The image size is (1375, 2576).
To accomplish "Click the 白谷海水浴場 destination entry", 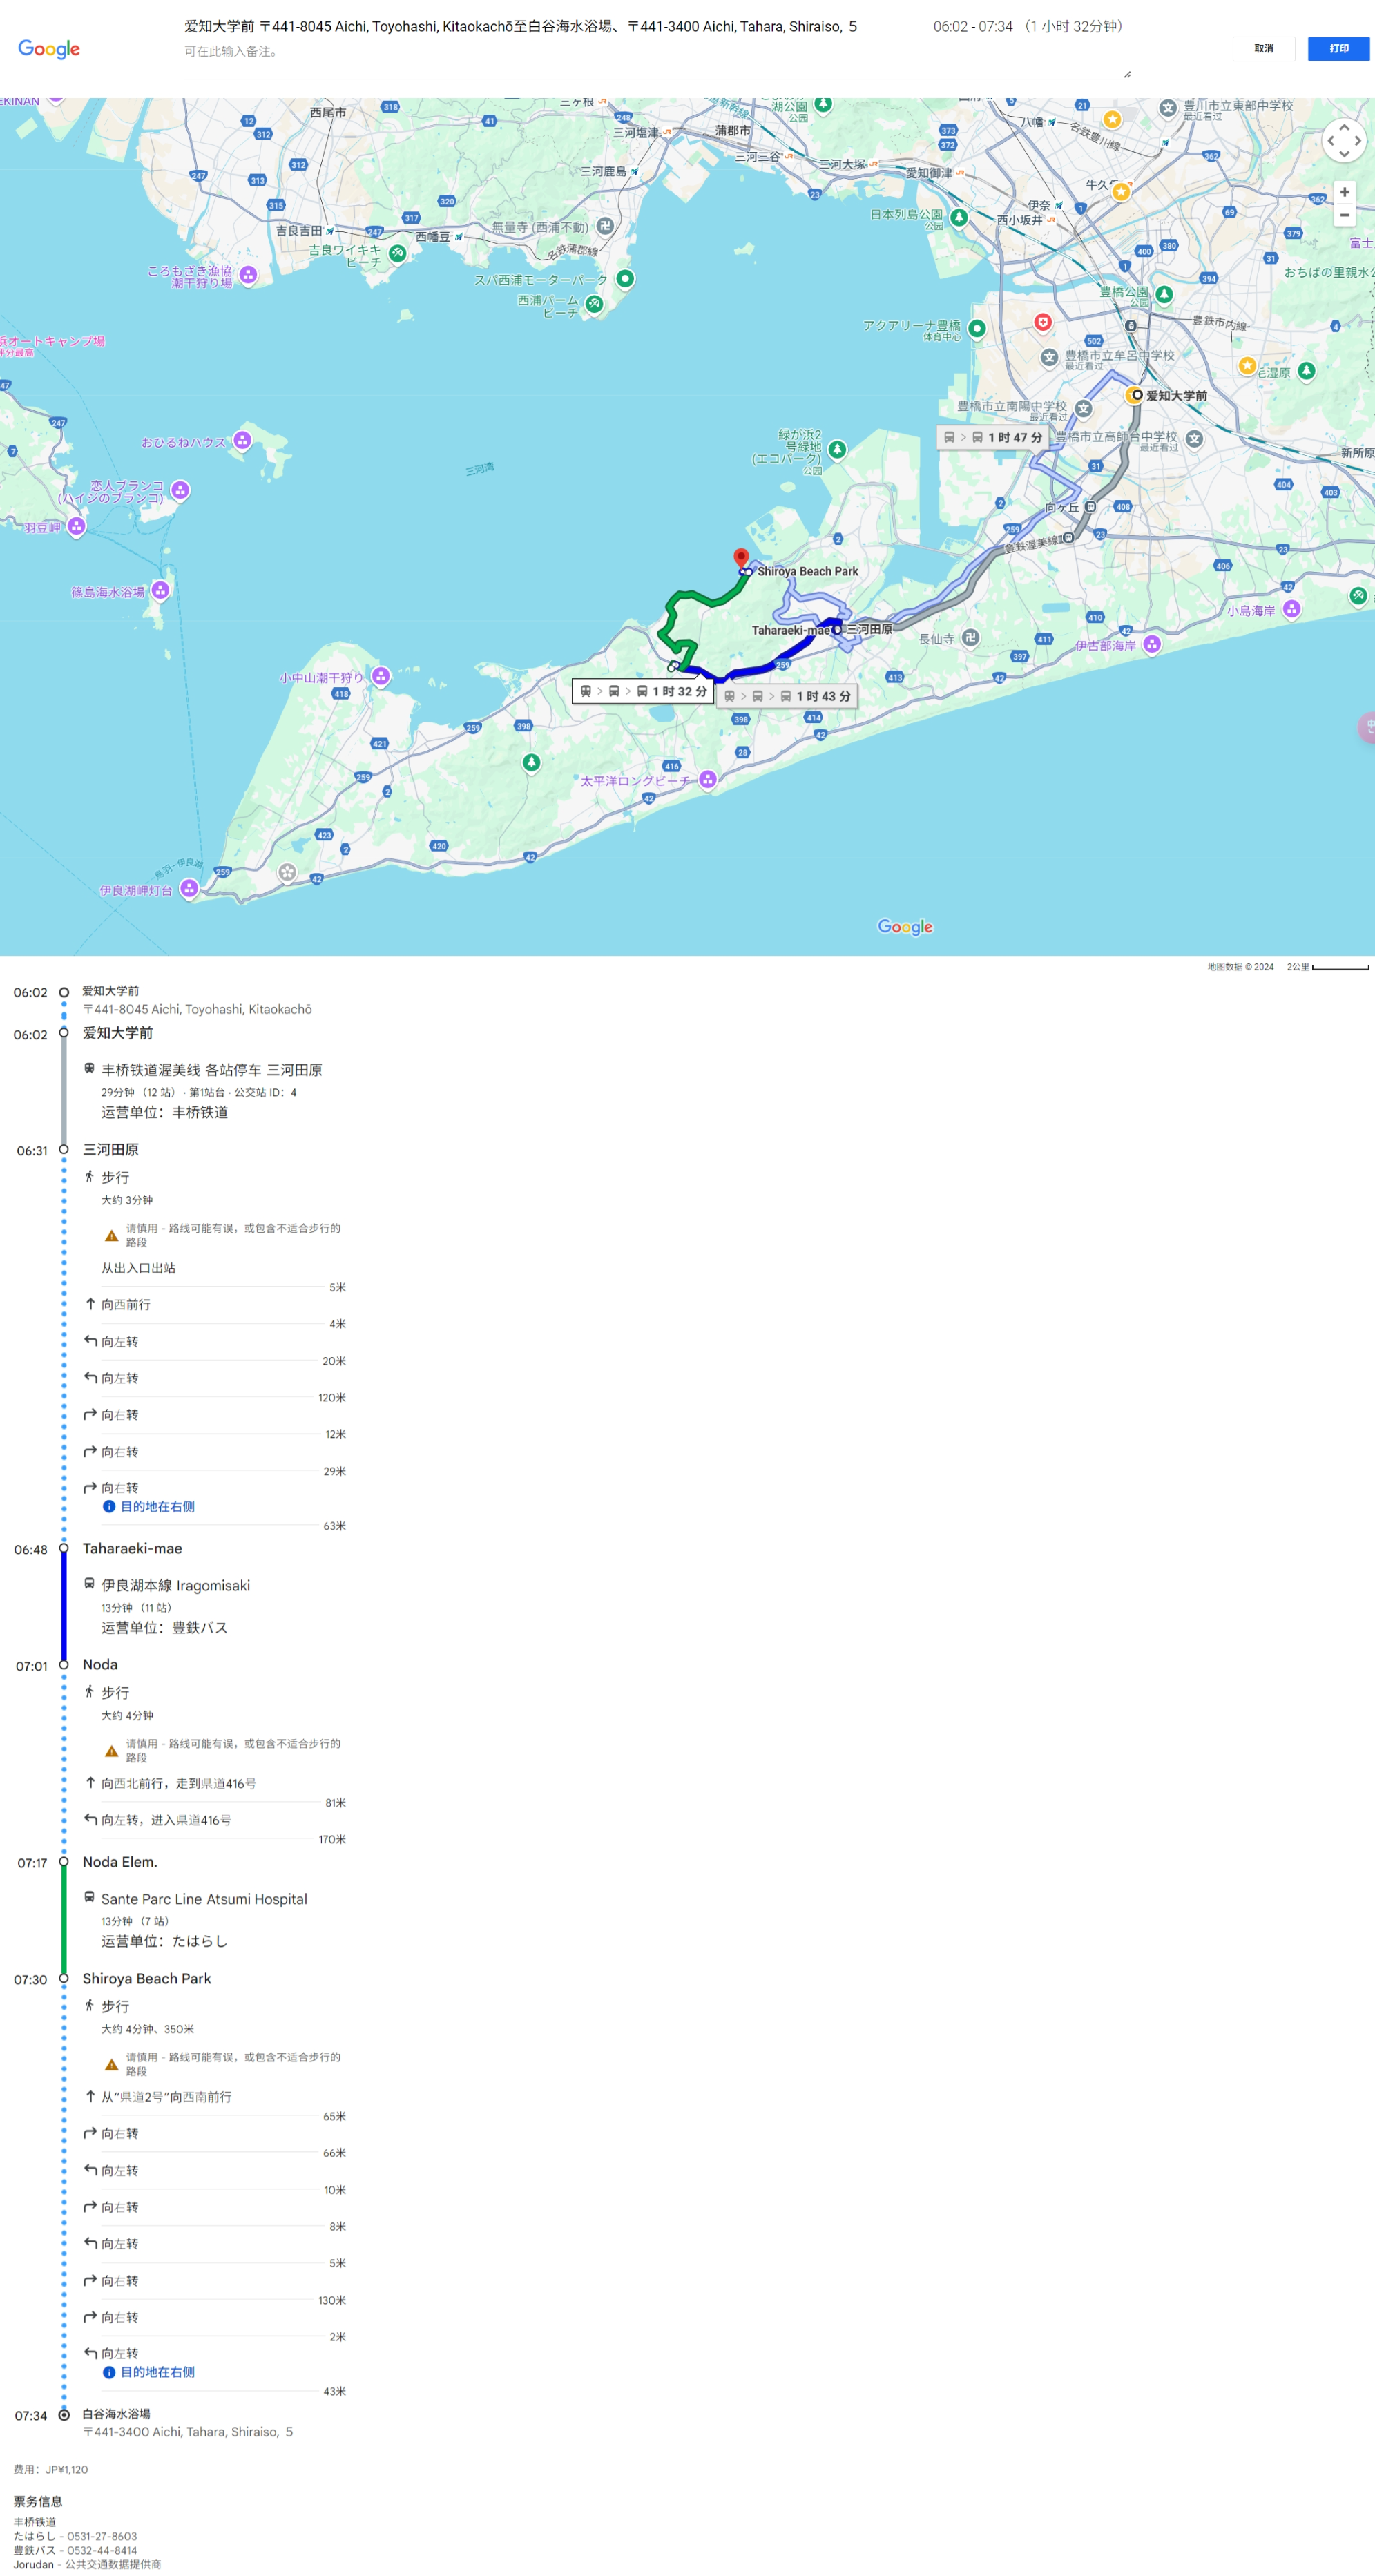I will pyautogui.click(x=116, y=2413).
